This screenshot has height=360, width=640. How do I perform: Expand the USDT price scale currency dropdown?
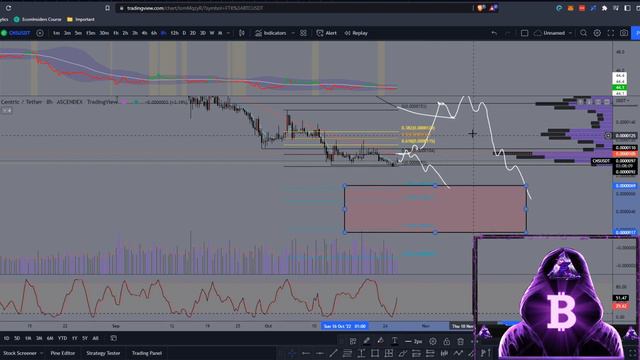click(x=623, y=100)
